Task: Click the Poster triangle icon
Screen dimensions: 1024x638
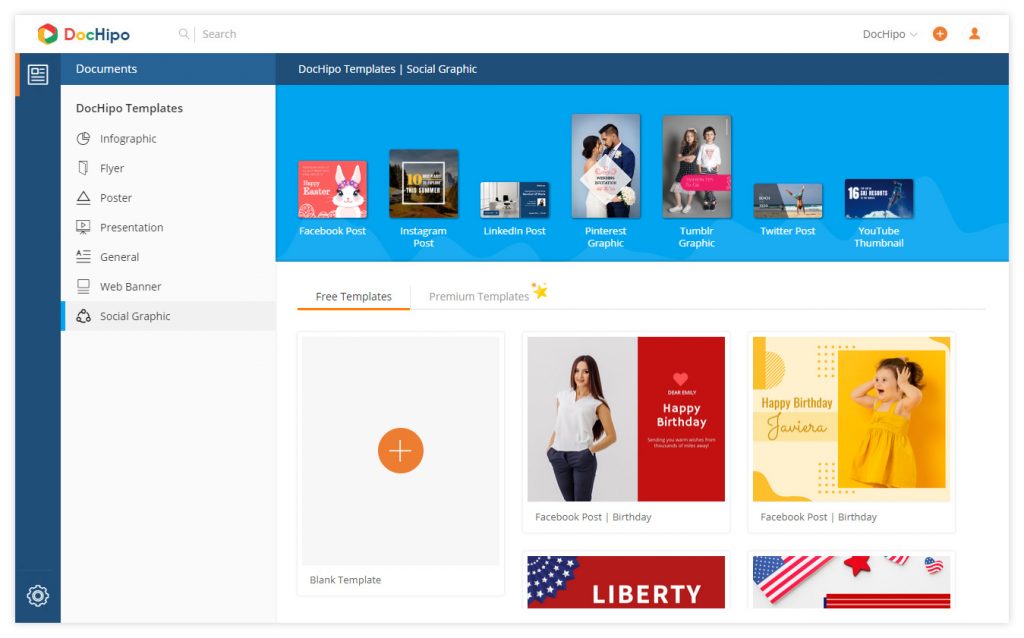Action: [x=83, y=197]
